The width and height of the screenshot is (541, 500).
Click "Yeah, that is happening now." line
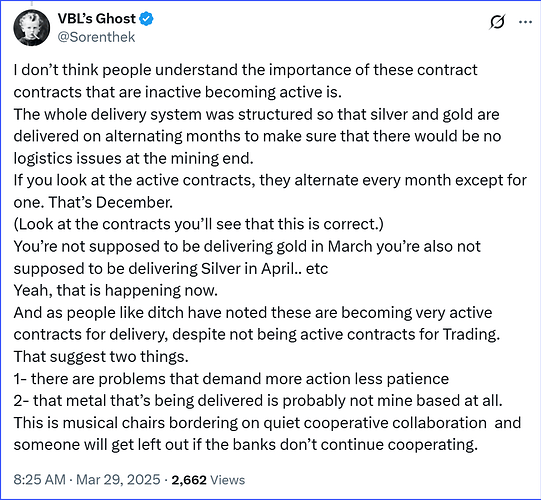[x=116, y=291]
